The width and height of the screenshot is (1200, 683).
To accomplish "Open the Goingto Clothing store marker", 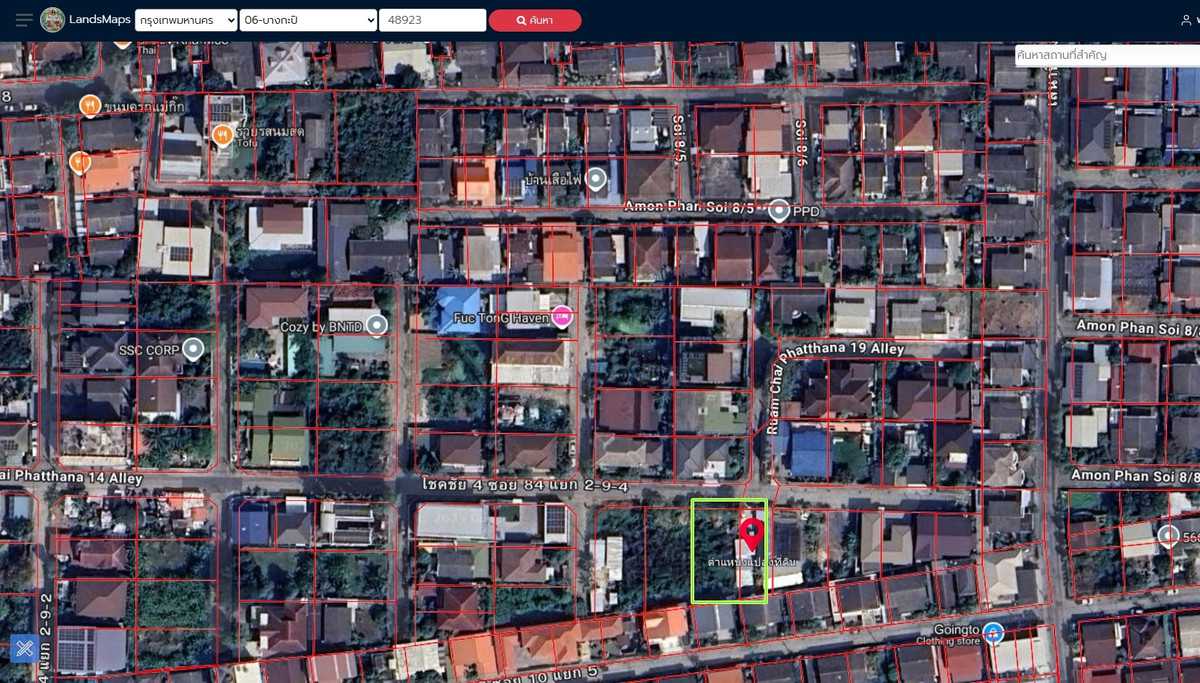I will click(x=992, y=632).
